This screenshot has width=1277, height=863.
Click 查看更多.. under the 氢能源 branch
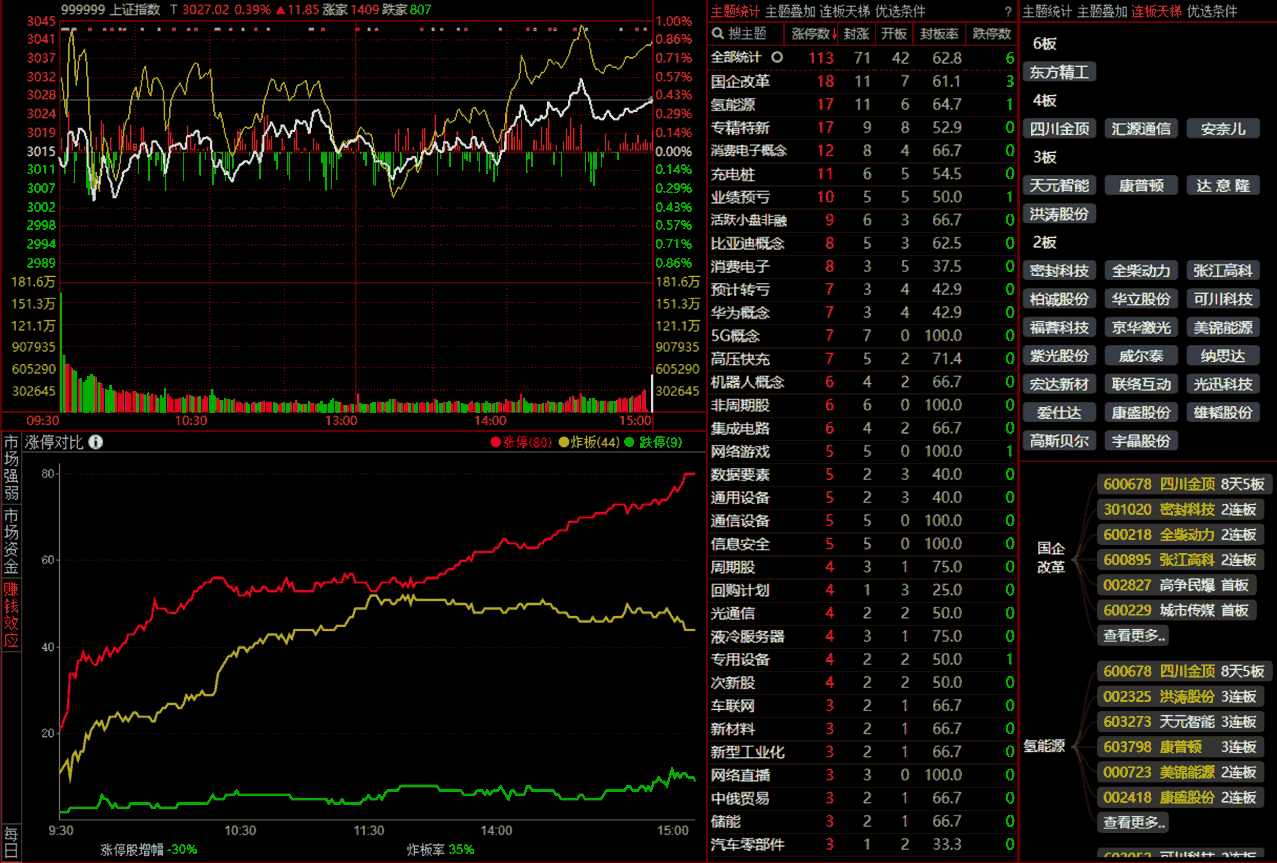pos(1134,823)
